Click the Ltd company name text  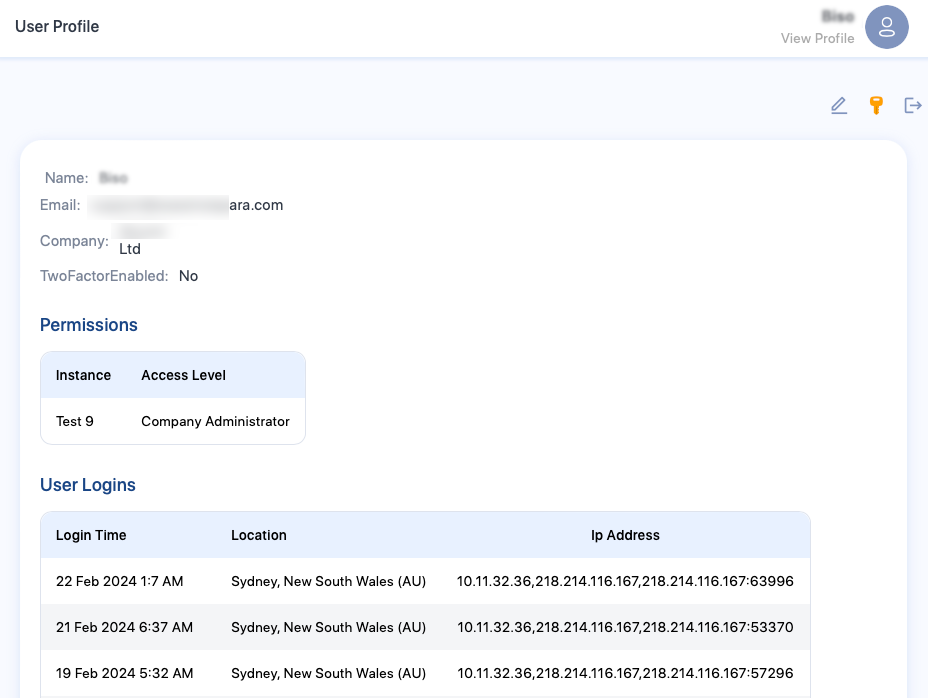[130, 249]
